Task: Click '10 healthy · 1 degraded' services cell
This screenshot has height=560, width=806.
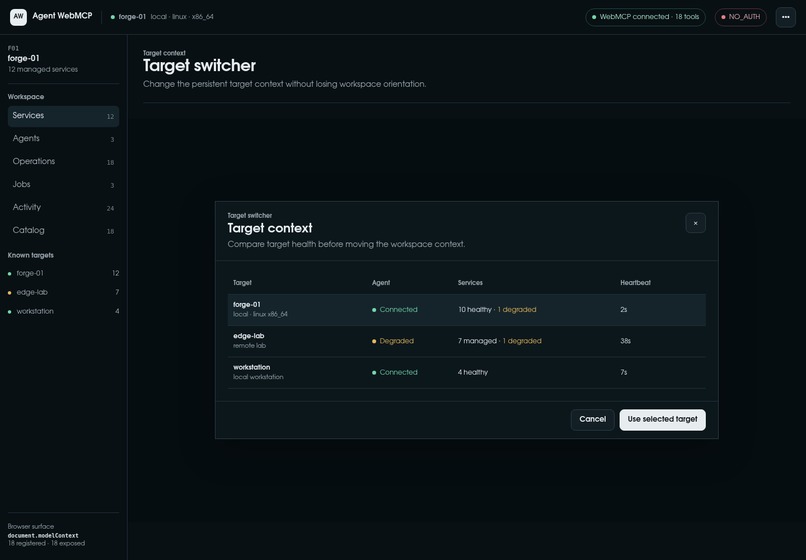Action: pos(497,310)
